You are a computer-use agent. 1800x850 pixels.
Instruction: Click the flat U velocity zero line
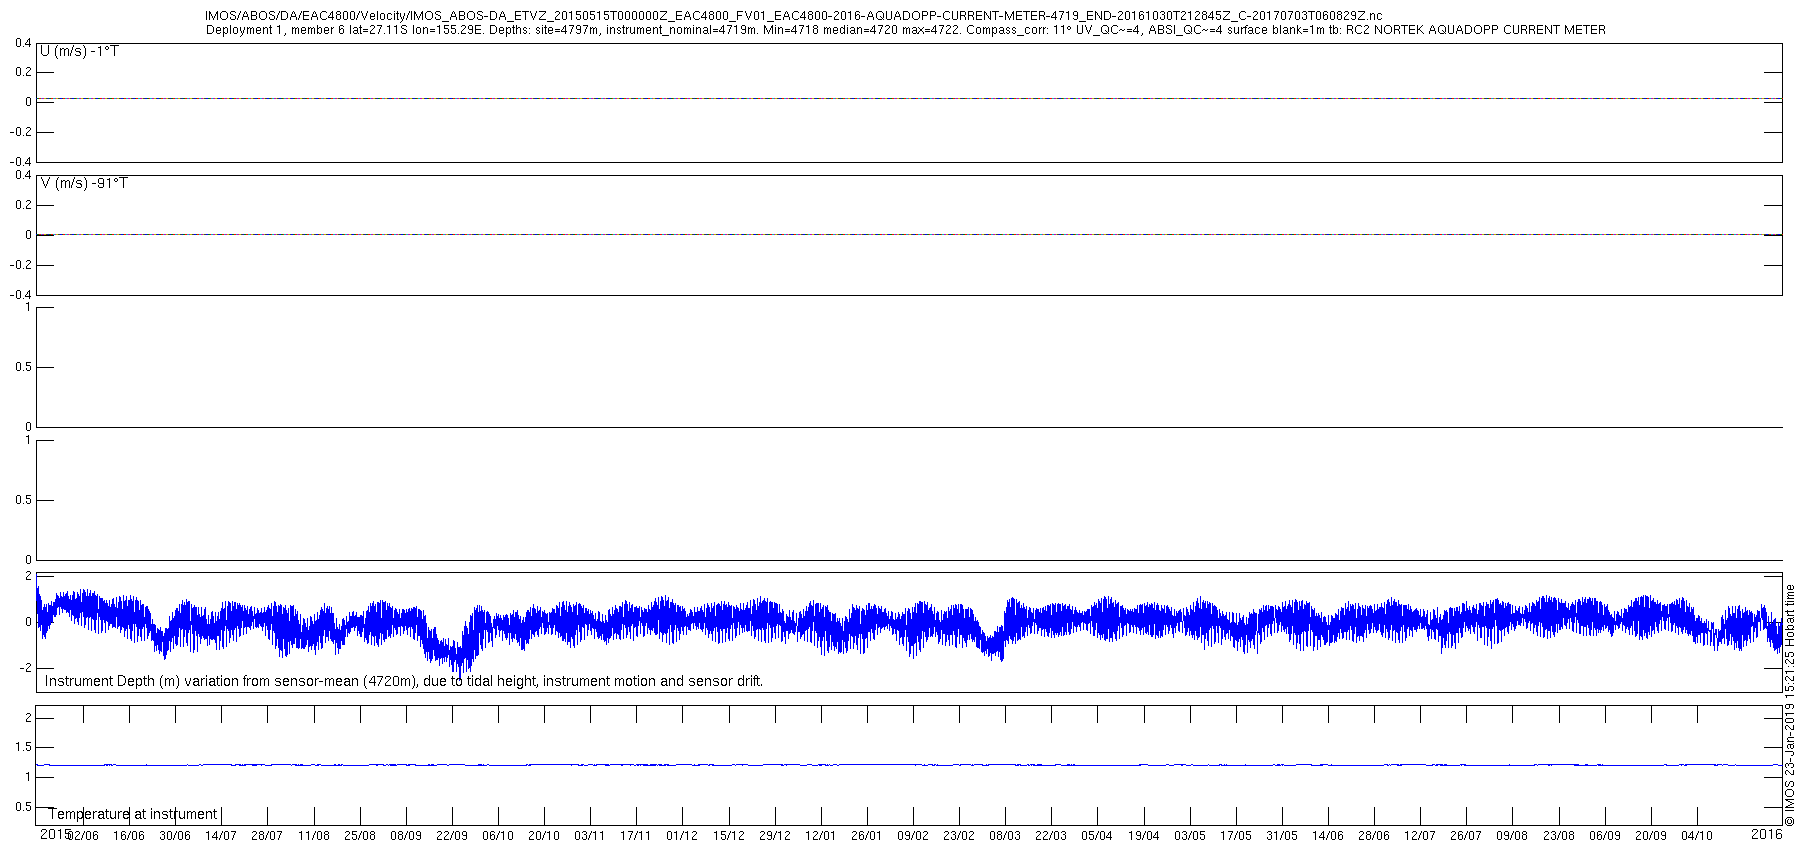tap(908, 99)
